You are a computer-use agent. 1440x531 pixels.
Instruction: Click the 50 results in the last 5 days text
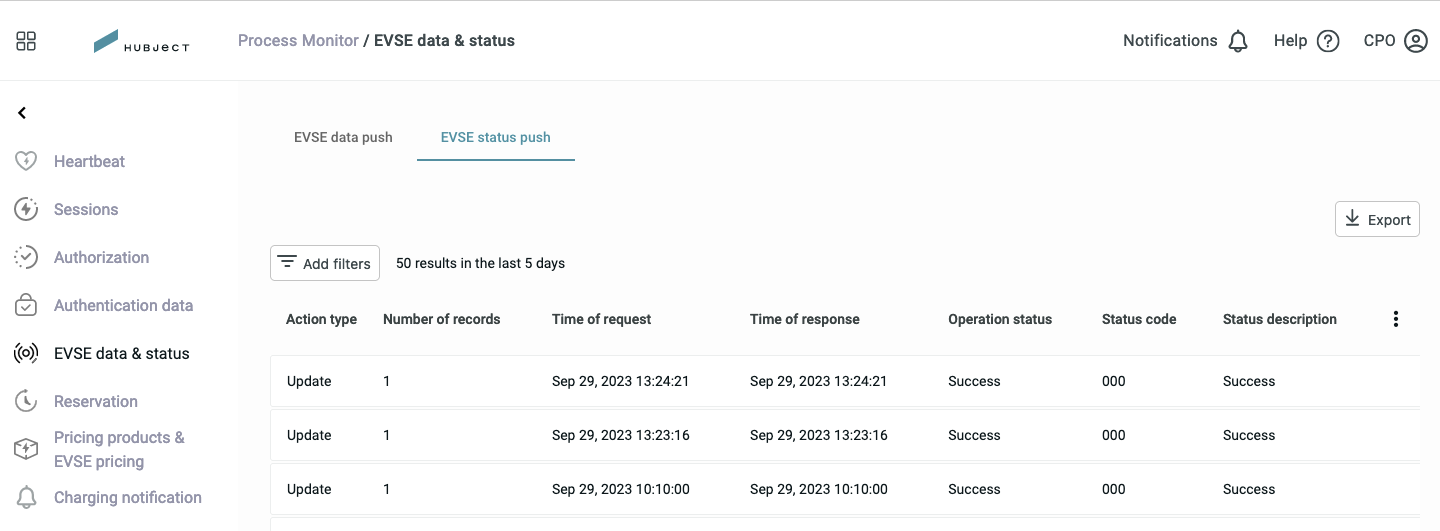(480, 263)
